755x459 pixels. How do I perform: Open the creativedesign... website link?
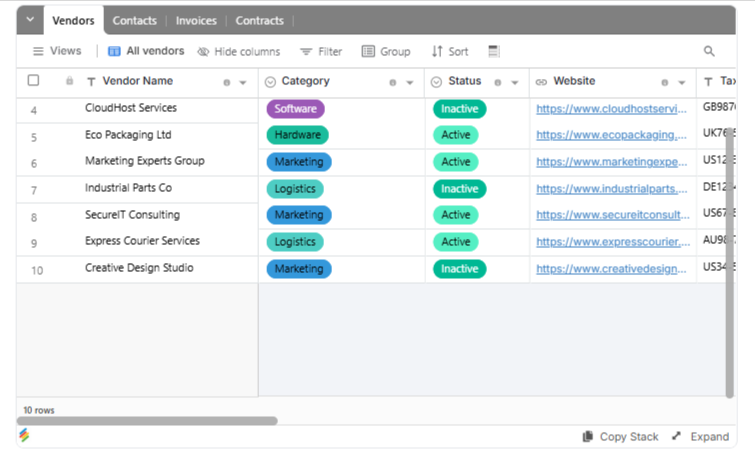pyautogui.click(x=612, y=269)
